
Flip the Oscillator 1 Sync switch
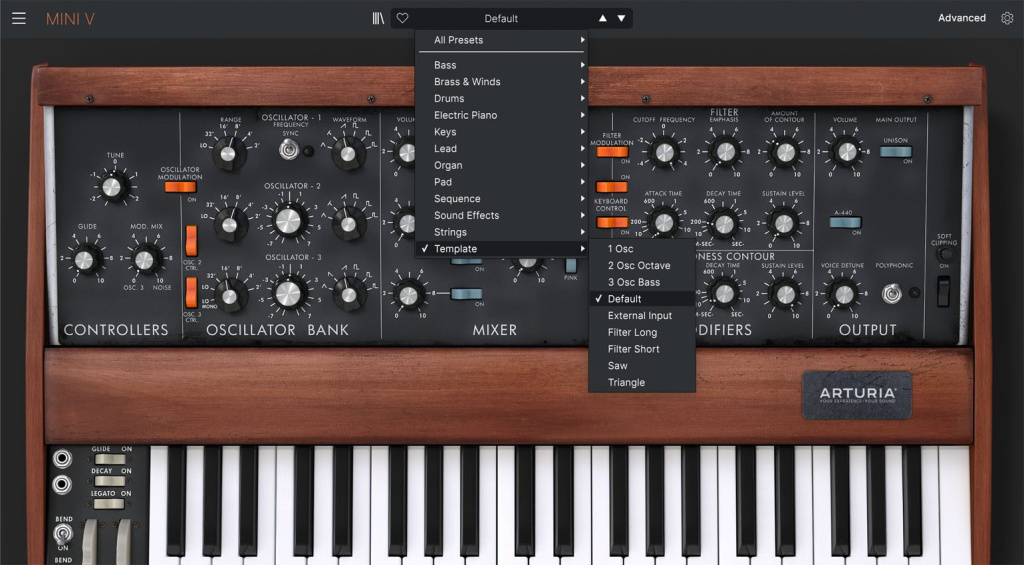tap(288, 150)
